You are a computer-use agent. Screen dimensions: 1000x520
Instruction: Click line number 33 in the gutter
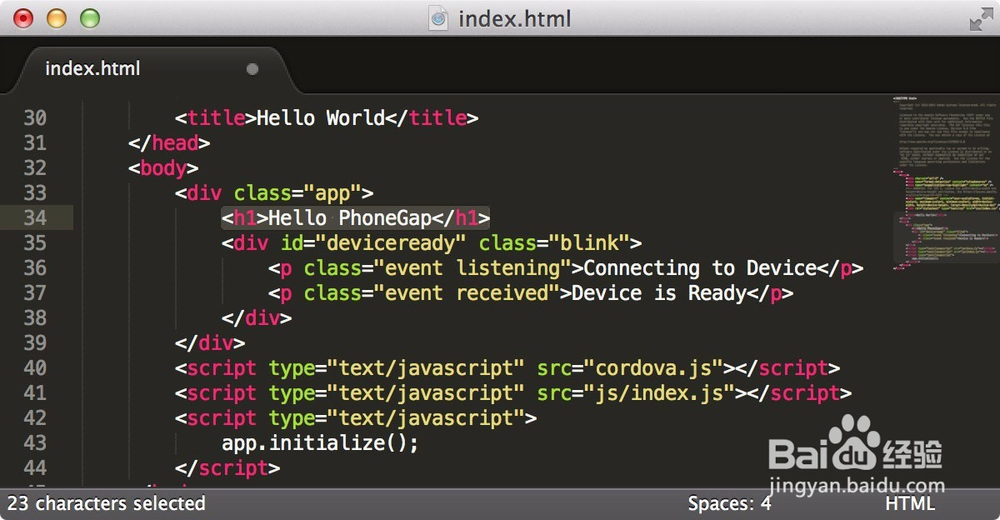tap(35, 193)
